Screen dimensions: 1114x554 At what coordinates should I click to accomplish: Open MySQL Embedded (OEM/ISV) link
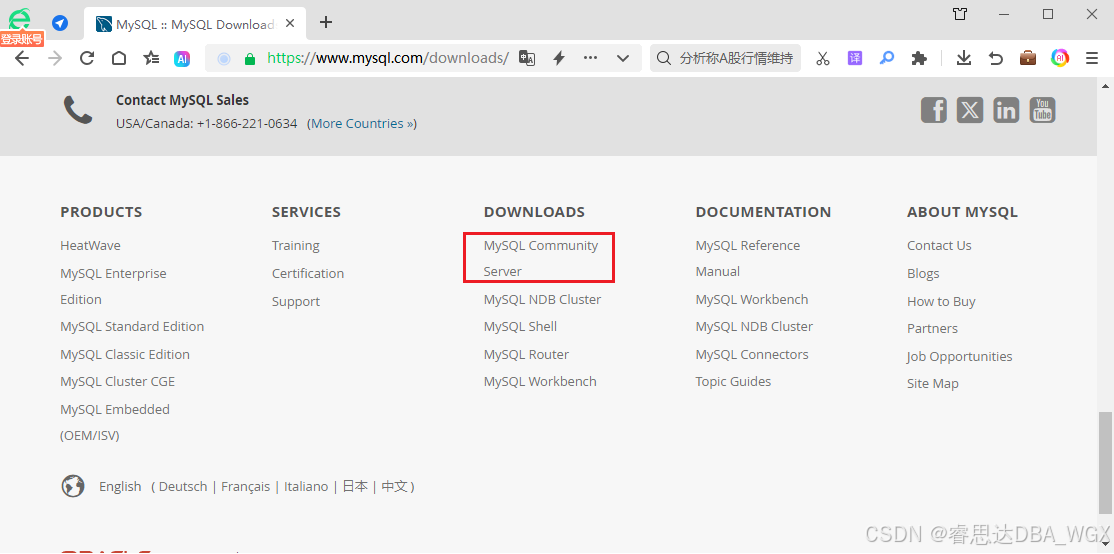[x=115, y=423]
